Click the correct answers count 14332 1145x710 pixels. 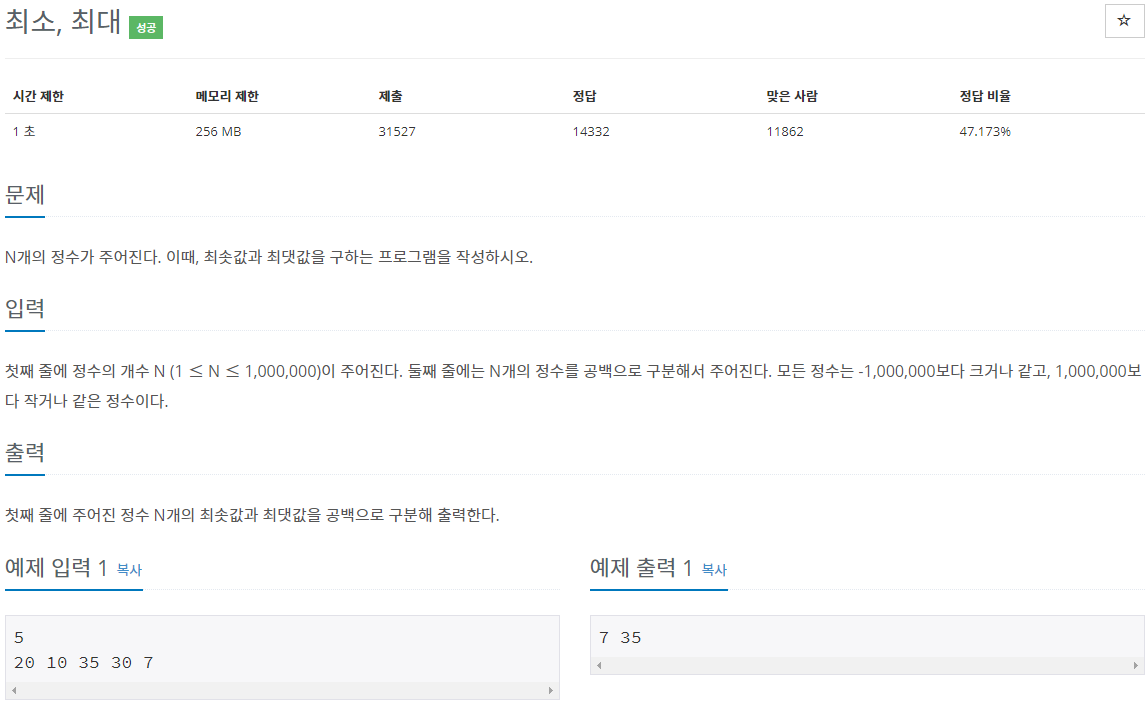point(591,131)
